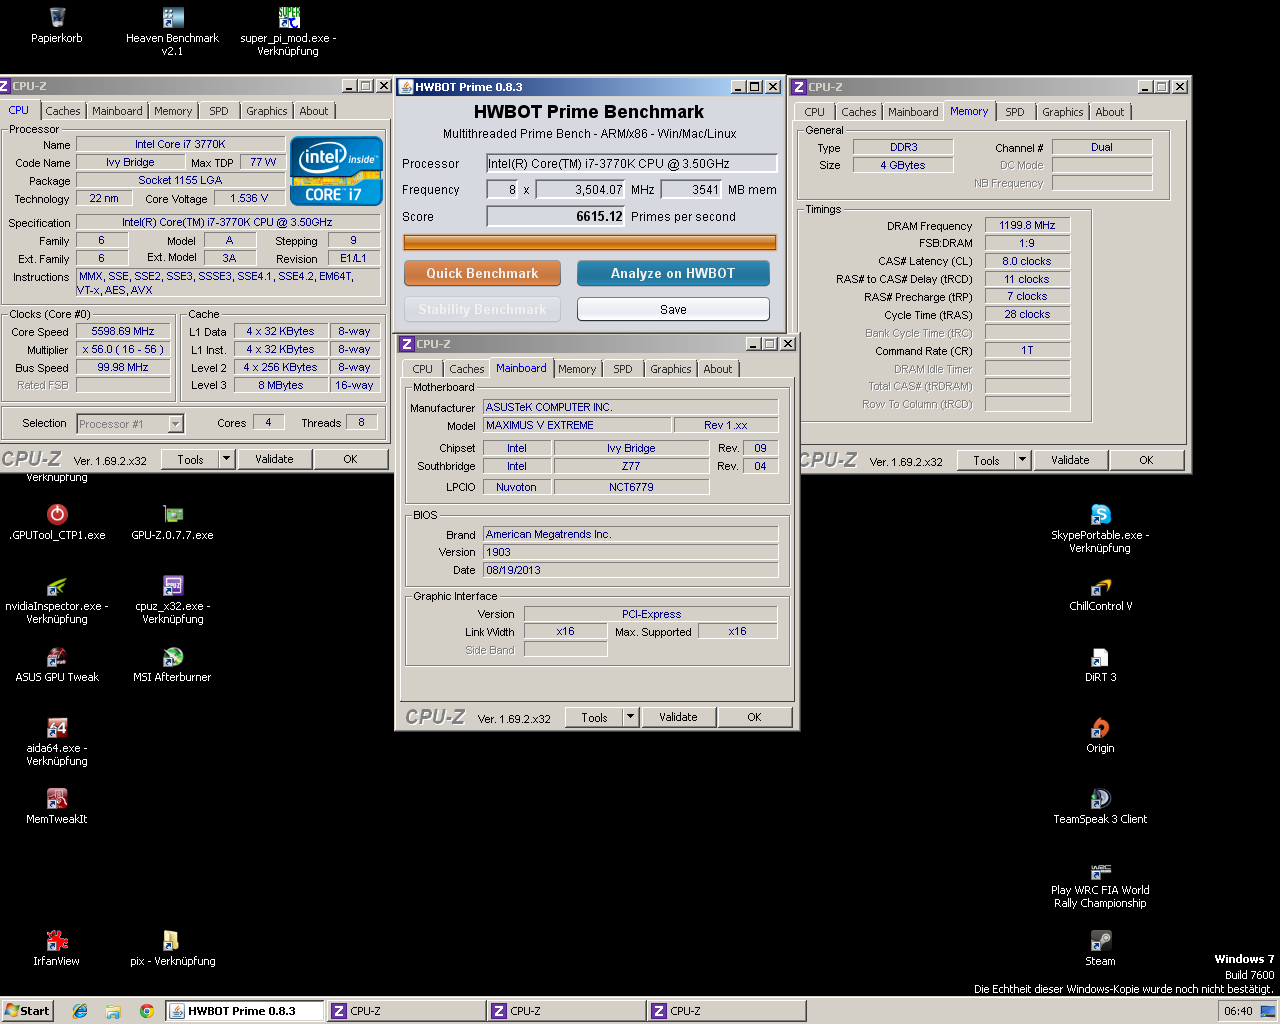Expand Tools dropdown arrow in Memory CPU-Z window
Image resolution: width=1280 pixels, height=1024 pixels.
pos(1022,460)
